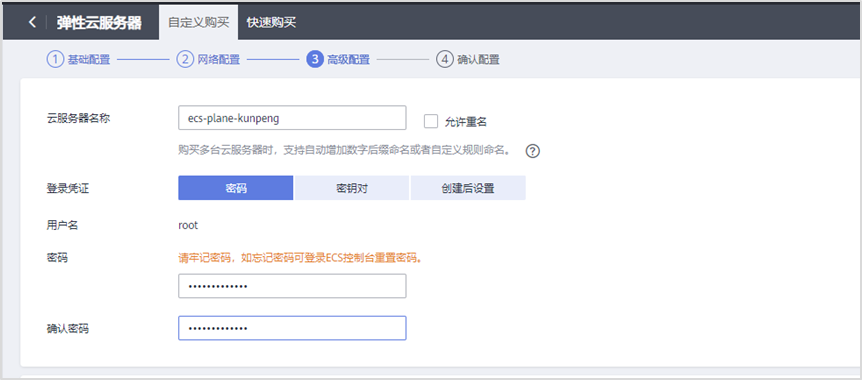Screen dimensions: 862x380
Task: Click the 基础配置 step label
Action: (x=89, y=60)
